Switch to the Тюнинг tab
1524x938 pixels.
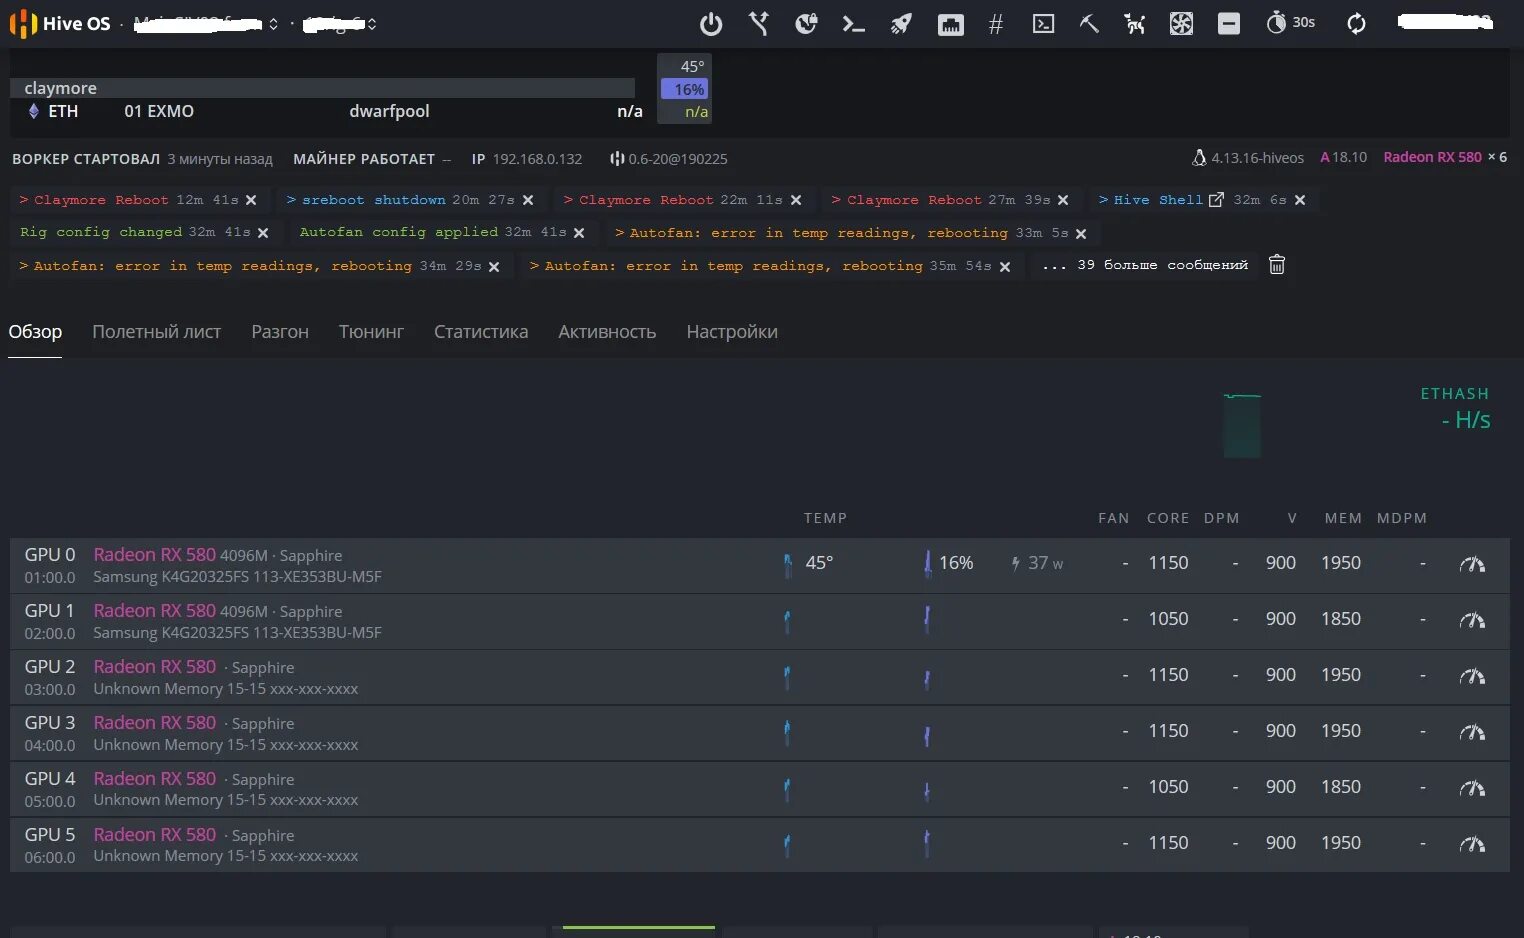pos(371,332)
